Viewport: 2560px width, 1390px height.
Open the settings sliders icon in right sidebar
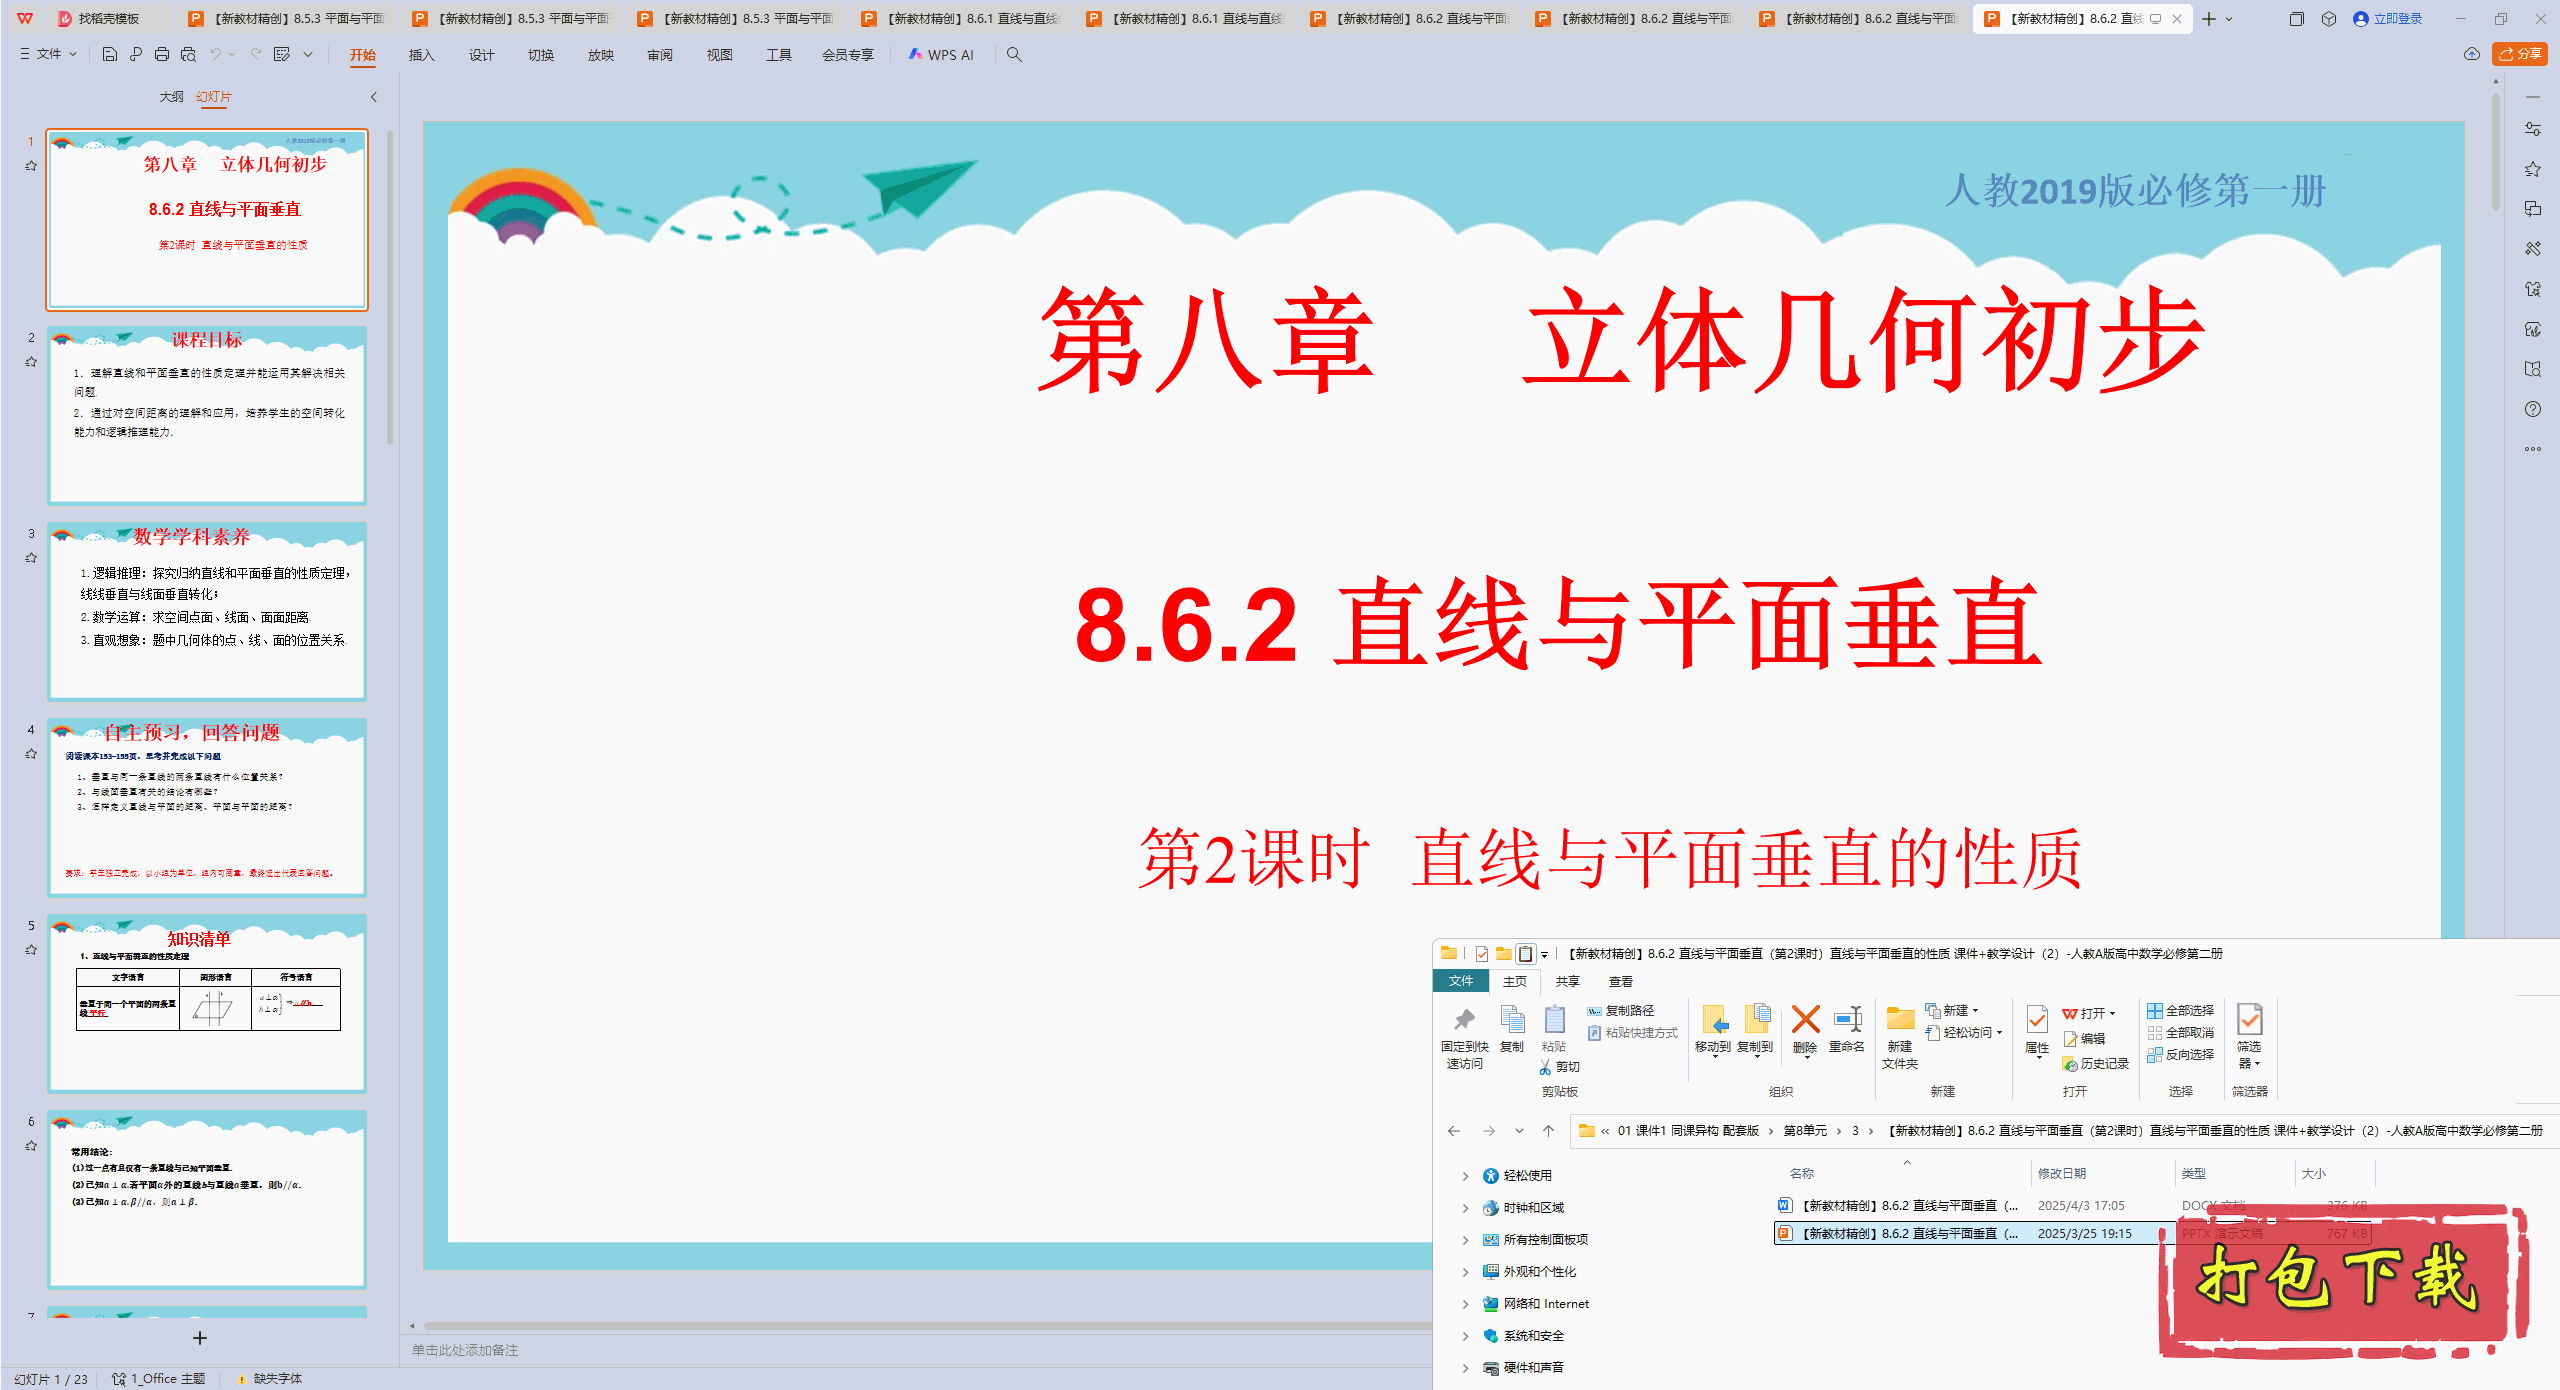2532,129
